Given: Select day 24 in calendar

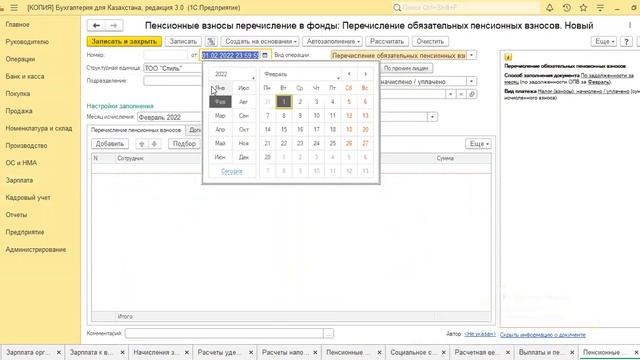Looking at the screenshot, I should coord(316,143).
